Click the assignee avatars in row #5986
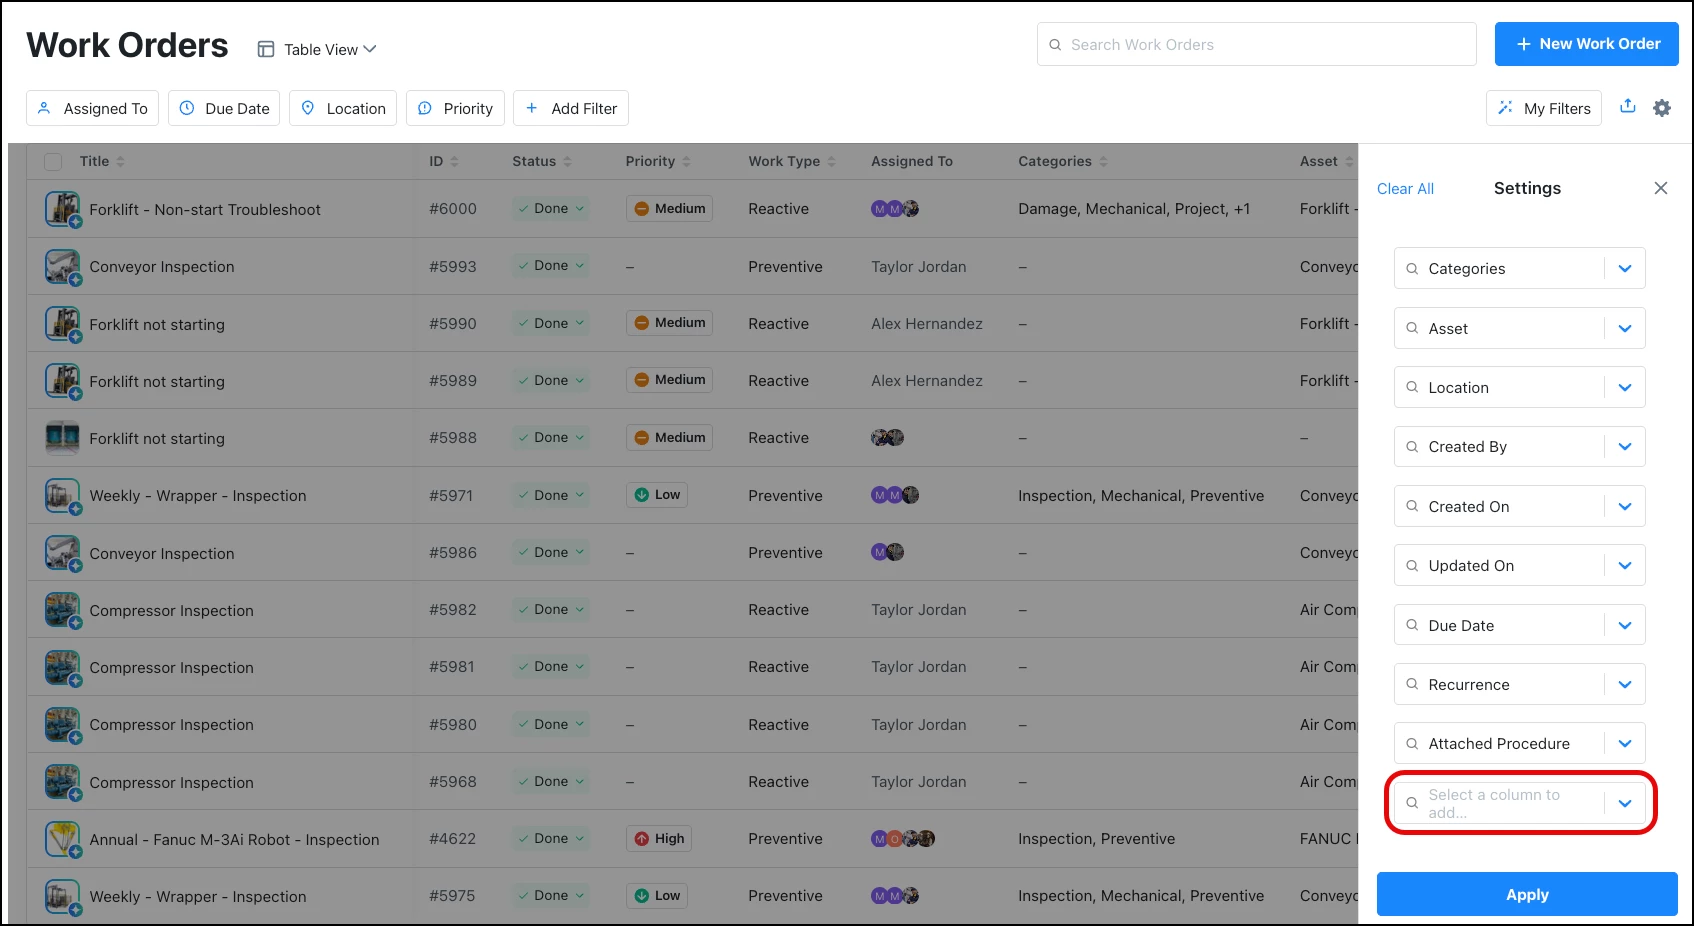The height and width of the screenshot is (926, 1694). coord(887,552)
